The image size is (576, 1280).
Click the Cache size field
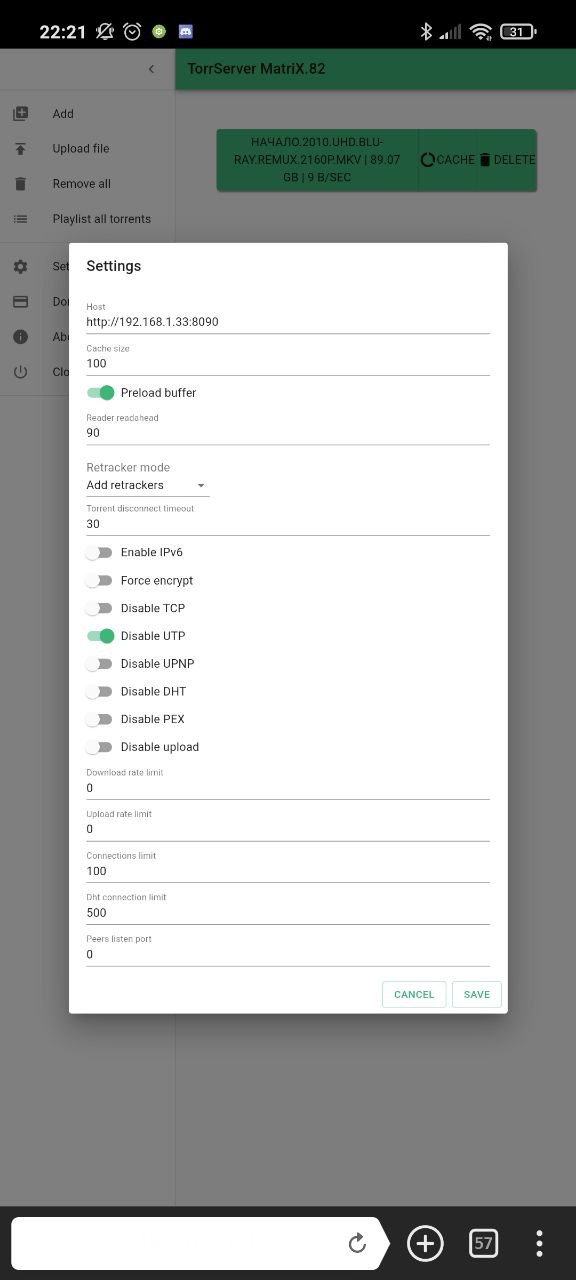click(288, 364)
